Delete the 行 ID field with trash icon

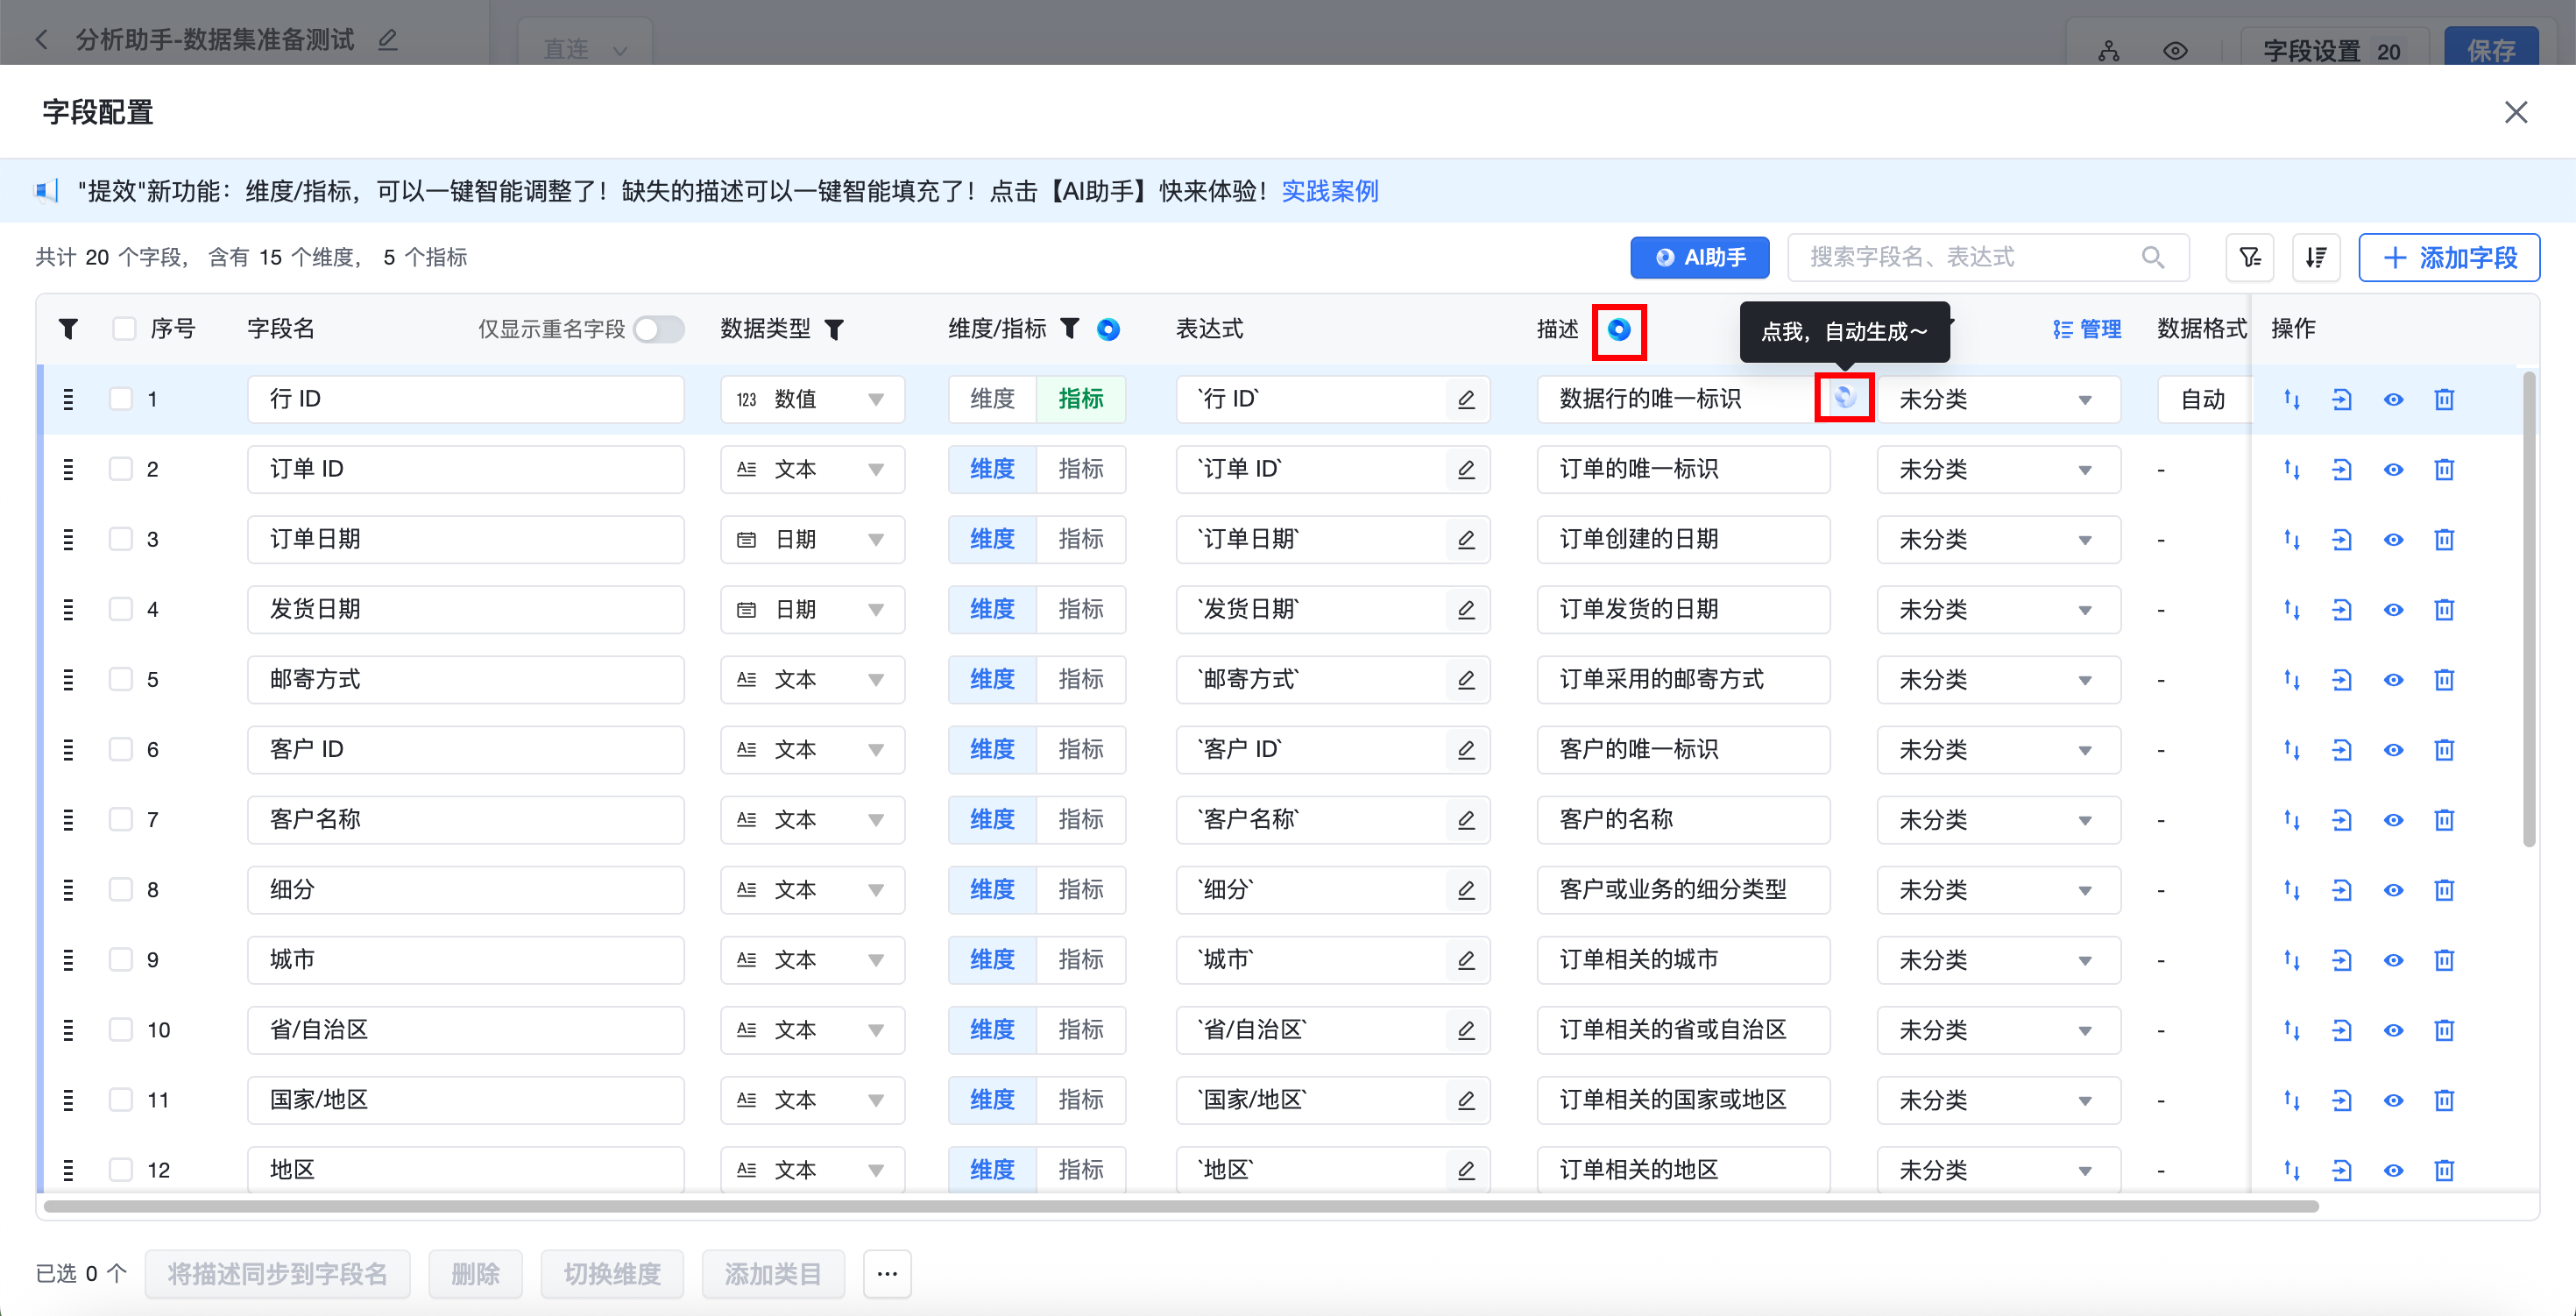click(2443, 399)
